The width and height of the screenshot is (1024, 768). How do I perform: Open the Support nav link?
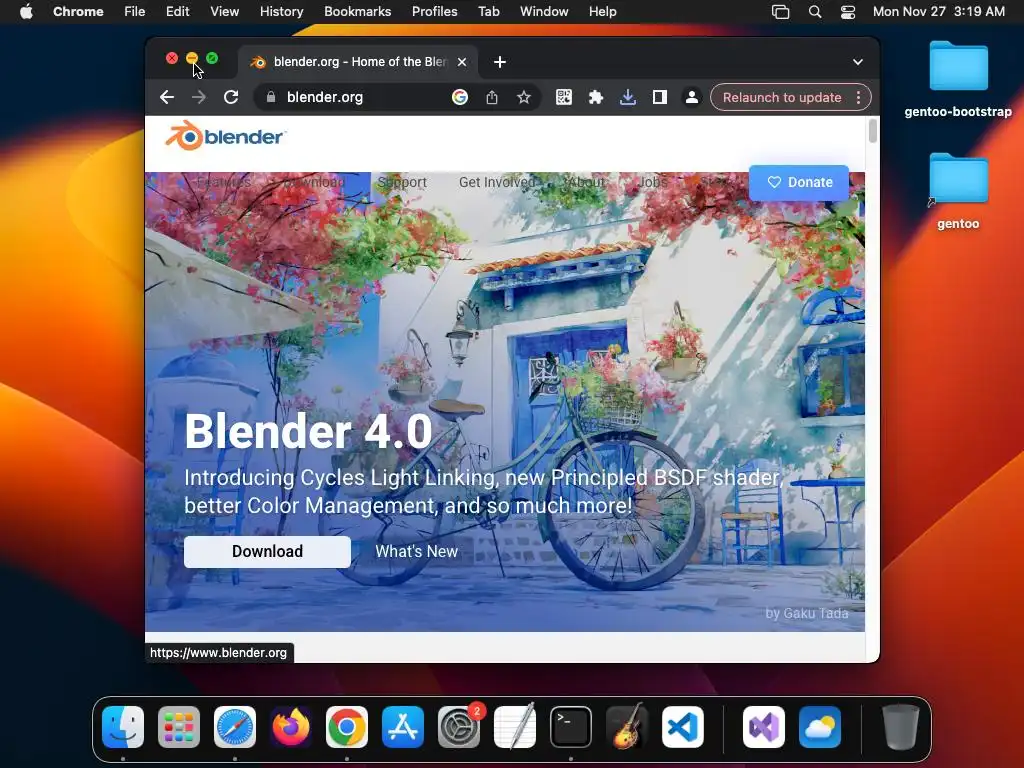[402, 182]
